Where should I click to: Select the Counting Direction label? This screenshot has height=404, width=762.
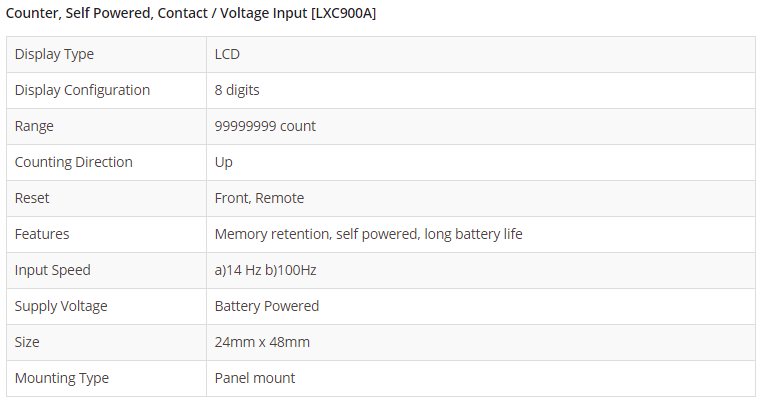point(73,162)
